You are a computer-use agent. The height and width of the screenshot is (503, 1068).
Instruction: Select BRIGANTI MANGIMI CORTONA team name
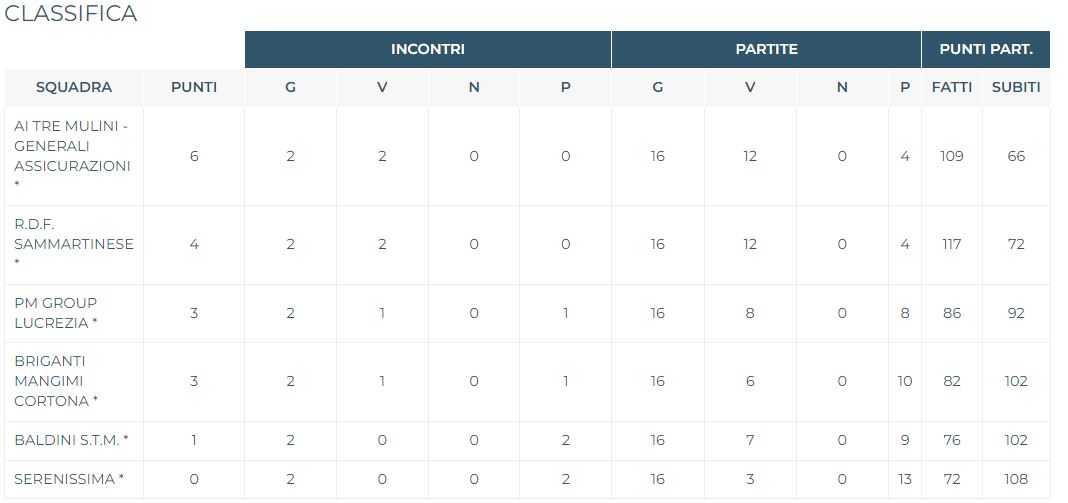56,381
